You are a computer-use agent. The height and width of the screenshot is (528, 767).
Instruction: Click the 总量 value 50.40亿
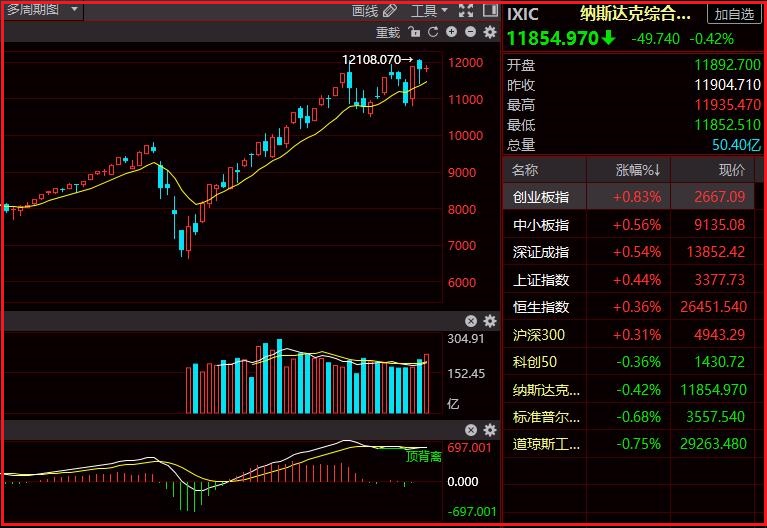[x=736, y=145]
